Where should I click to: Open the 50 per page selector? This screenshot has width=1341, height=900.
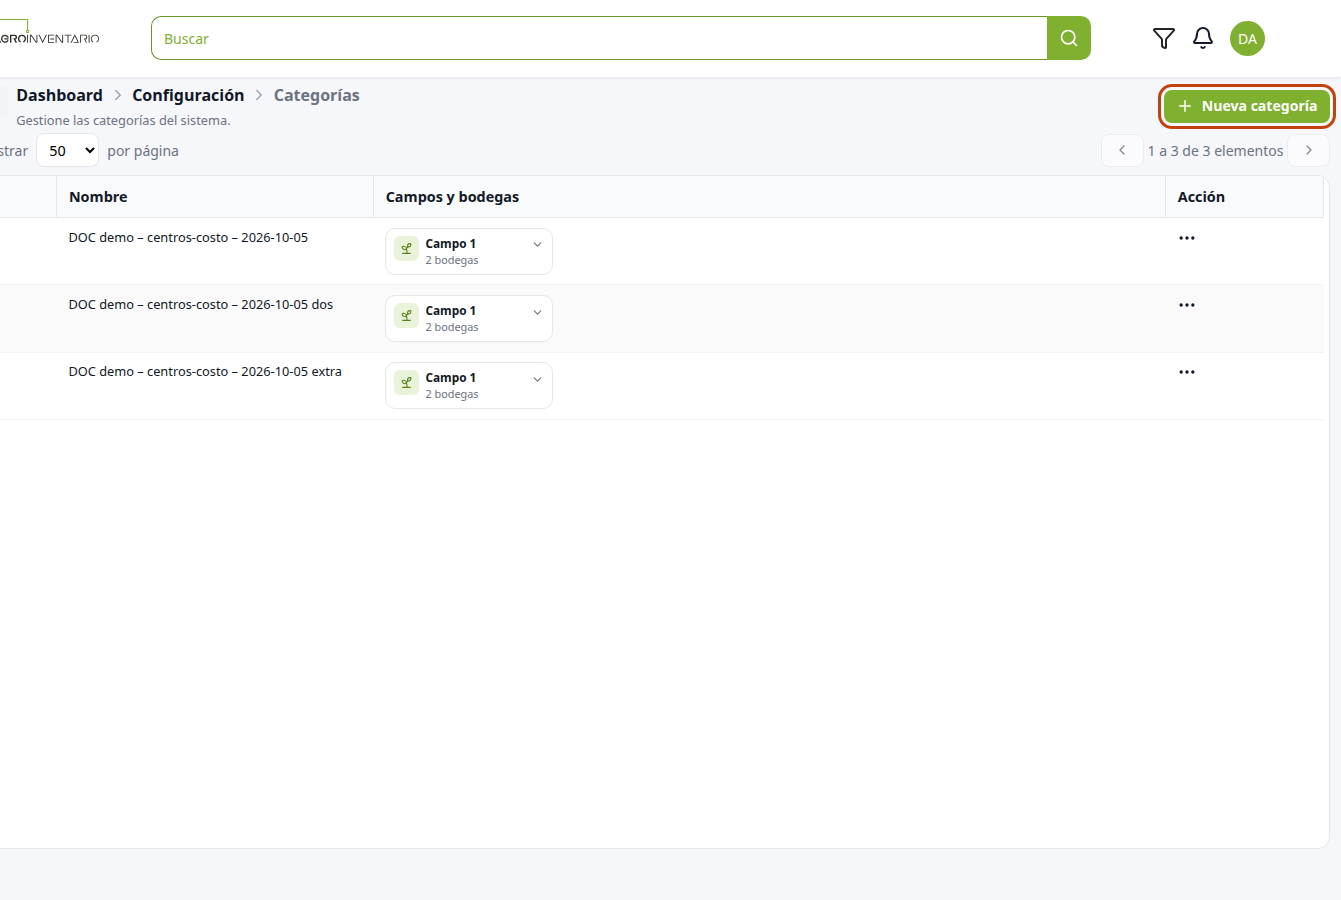click(68, 151)
